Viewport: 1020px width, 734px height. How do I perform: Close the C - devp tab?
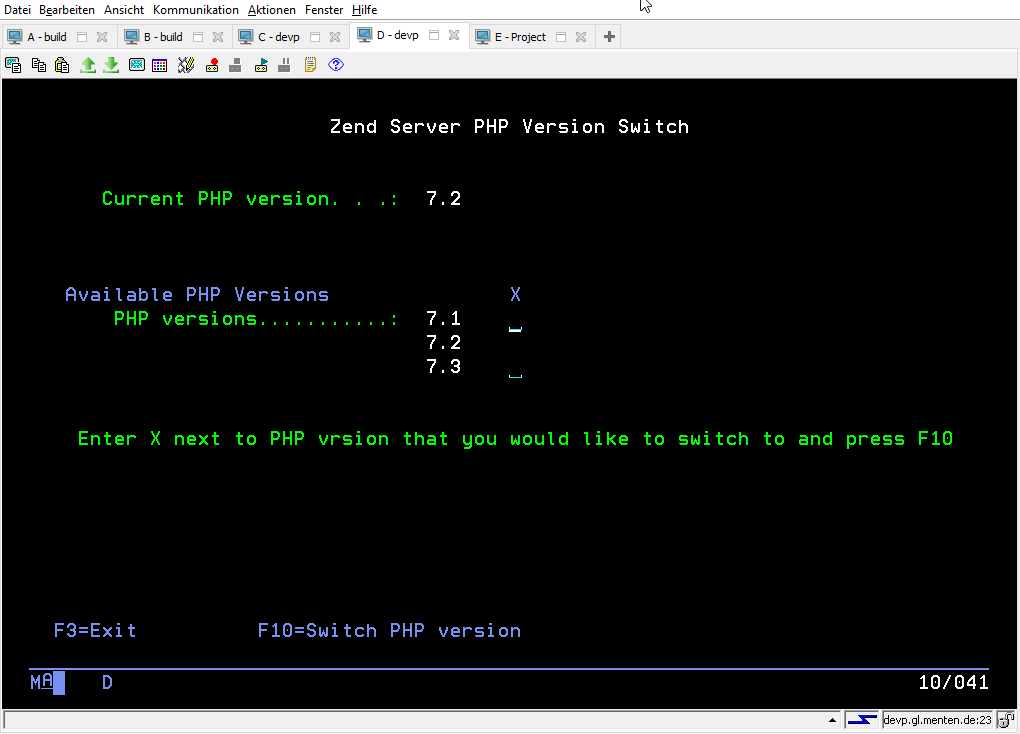pyautogui.click(x=335, y=37)
